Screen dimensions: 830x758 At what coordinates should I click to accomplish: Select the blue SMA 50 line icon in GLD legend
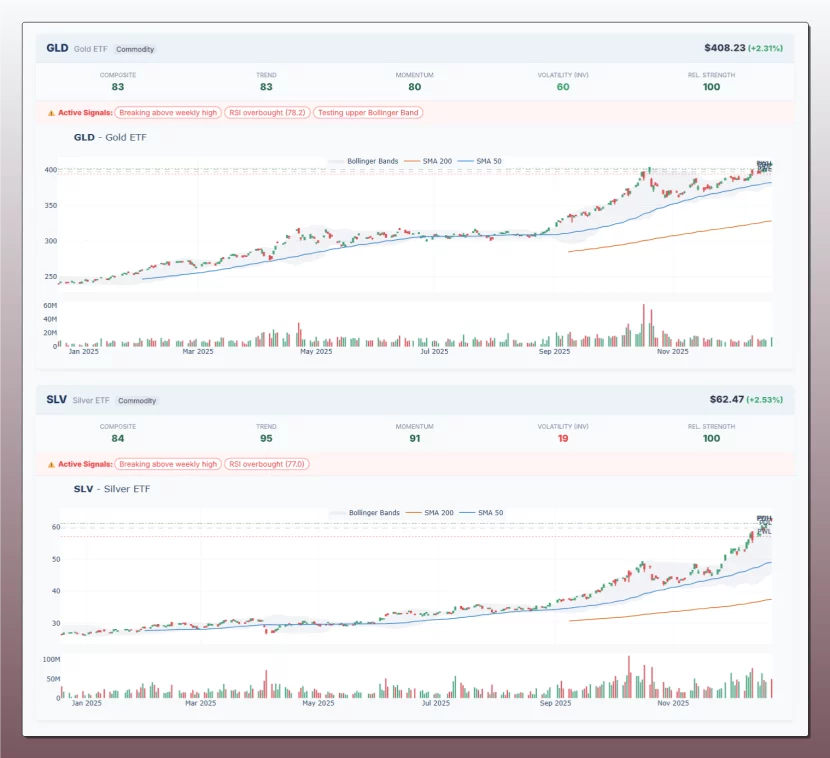466,160
